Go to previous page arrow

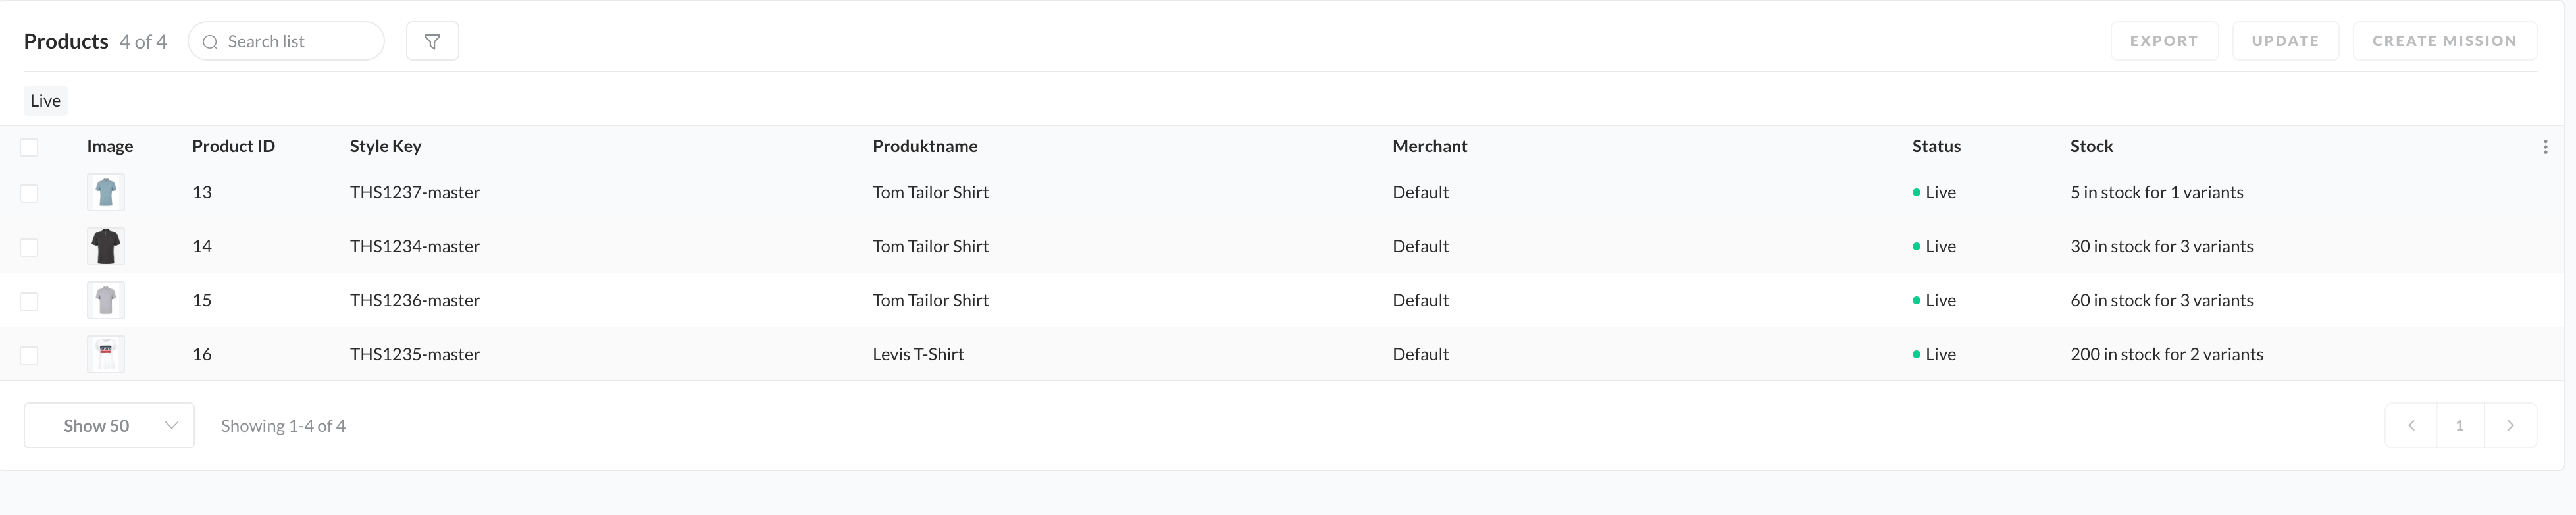point(2411,426)
